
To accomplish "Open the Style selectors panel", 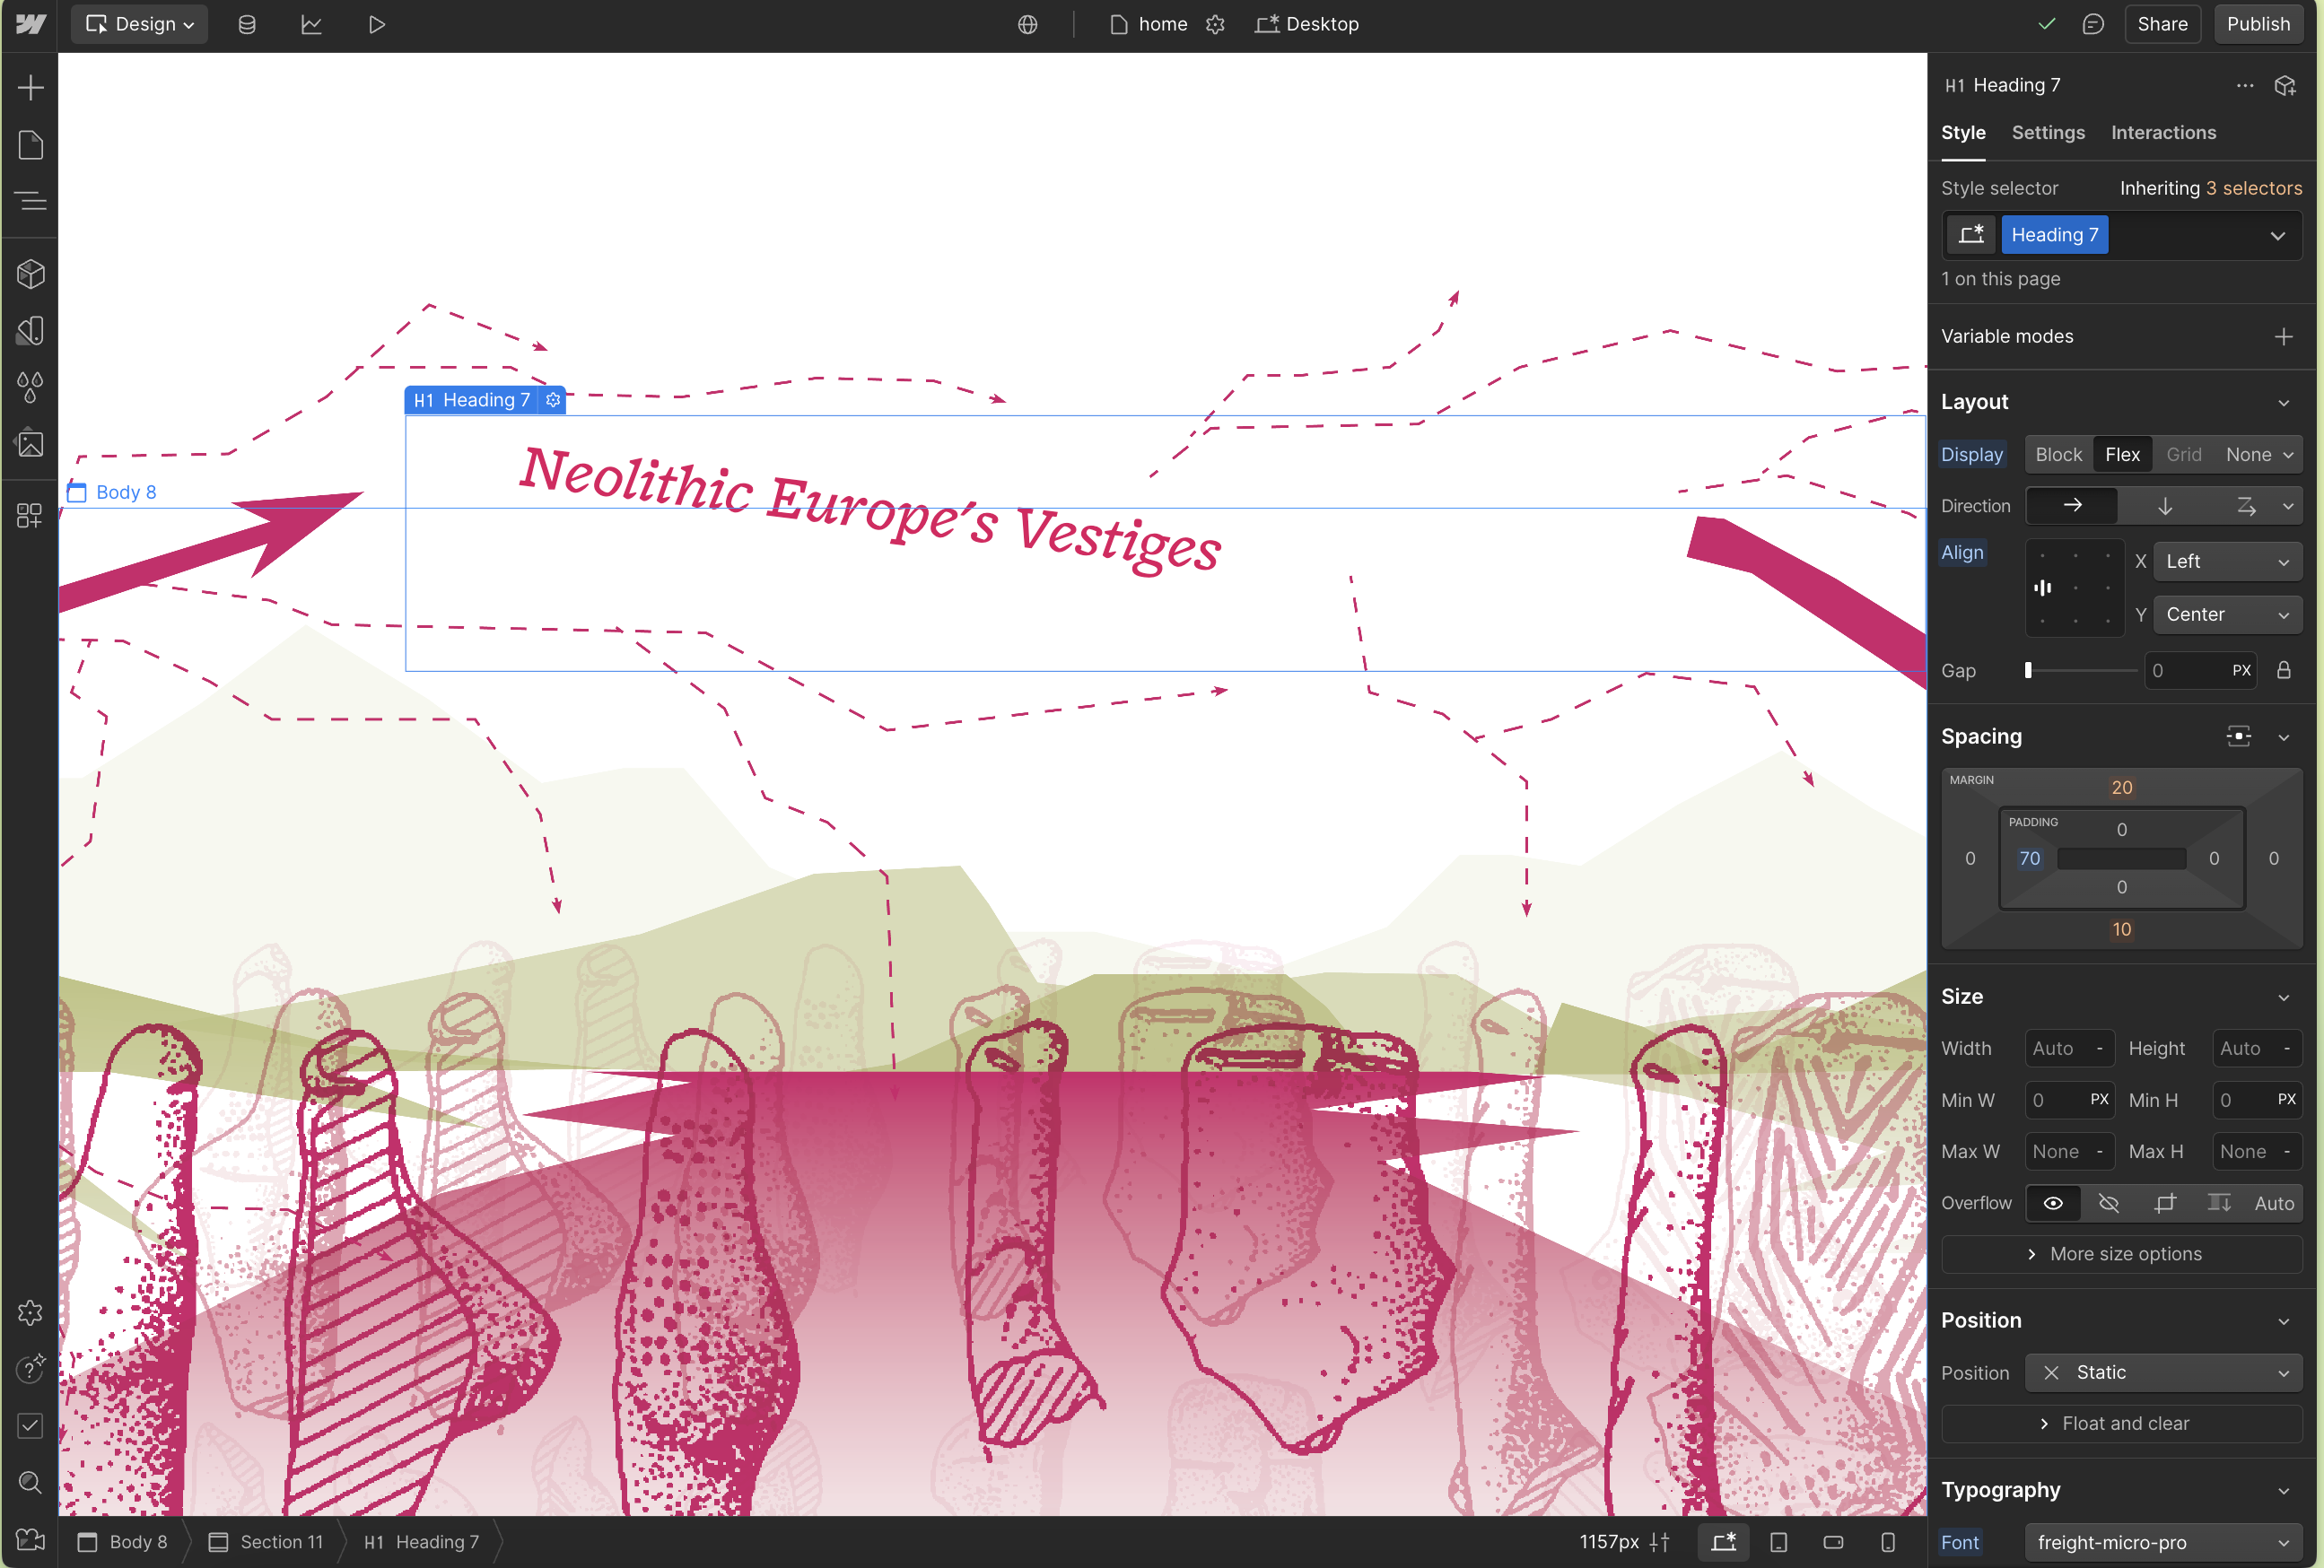I will pos(30,331).
